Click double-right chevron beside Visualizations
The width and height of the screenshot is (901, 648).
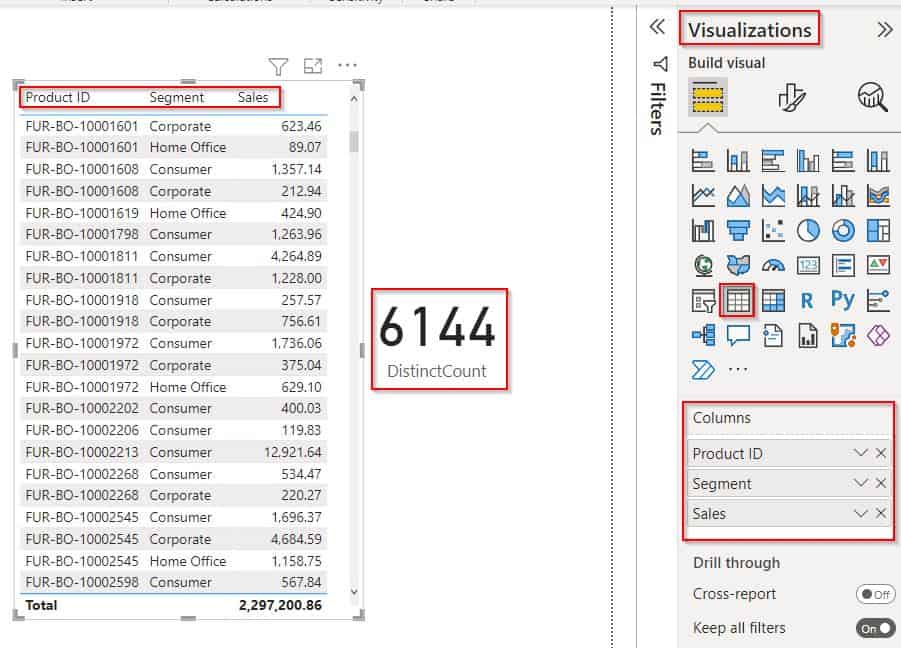[x=885, y=29]
